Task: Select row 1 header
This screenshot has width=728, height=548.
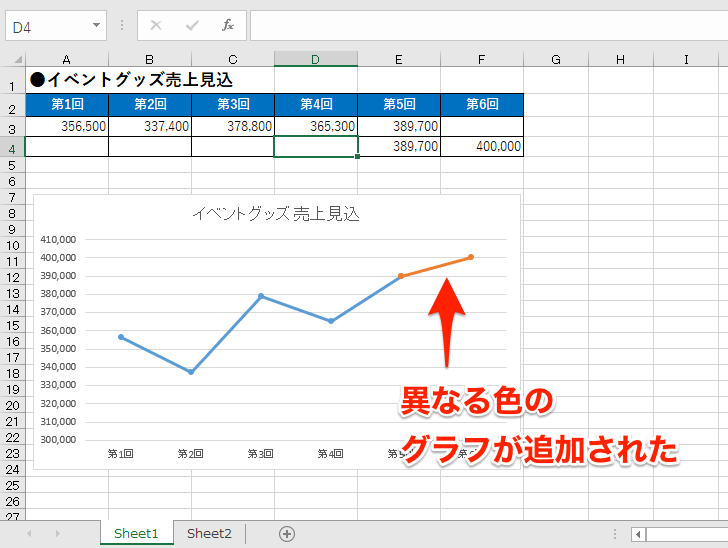Action: [12, 80]
